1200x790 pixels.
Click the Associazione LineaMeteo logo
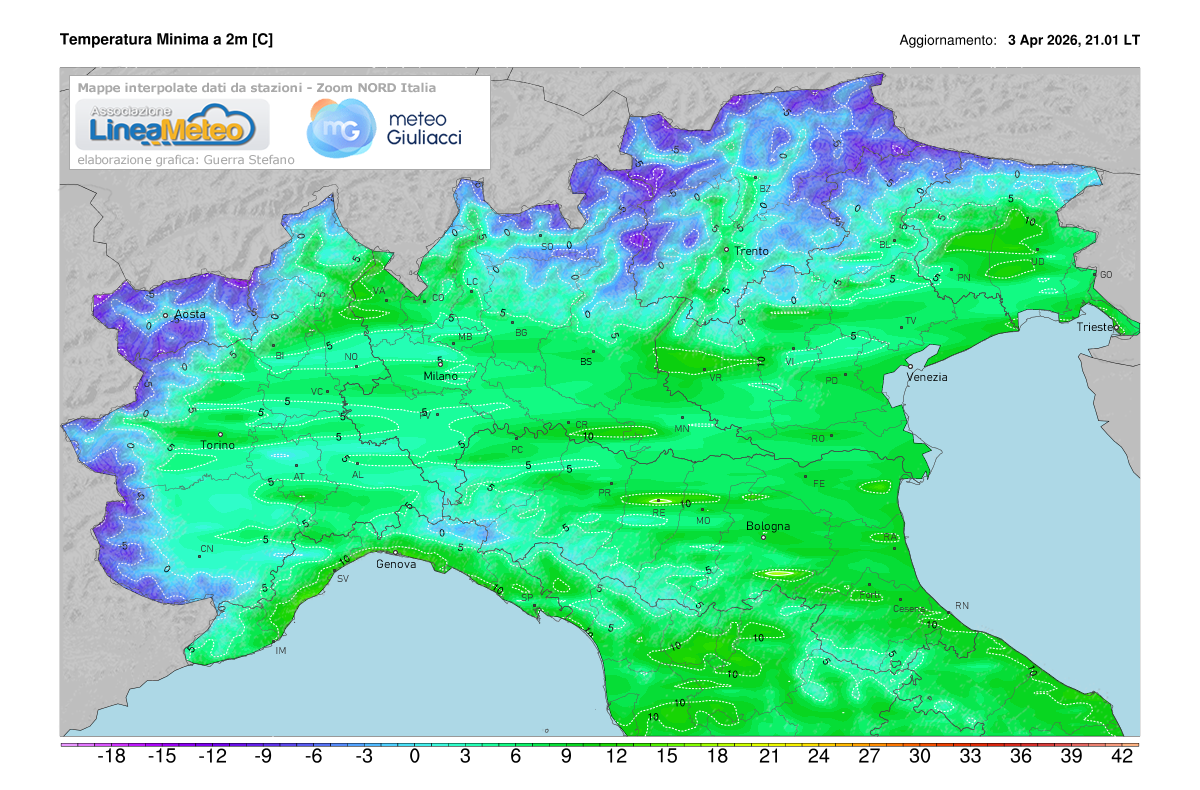tap(172, 125)
